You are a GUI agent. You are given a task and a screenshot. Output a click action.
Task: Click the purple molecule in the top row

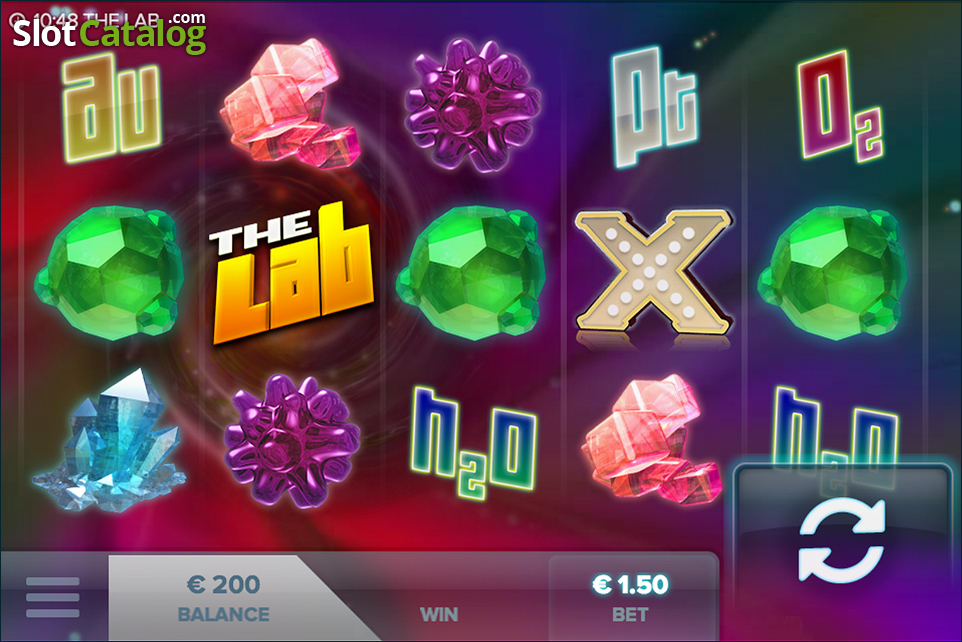click(473, 104)
